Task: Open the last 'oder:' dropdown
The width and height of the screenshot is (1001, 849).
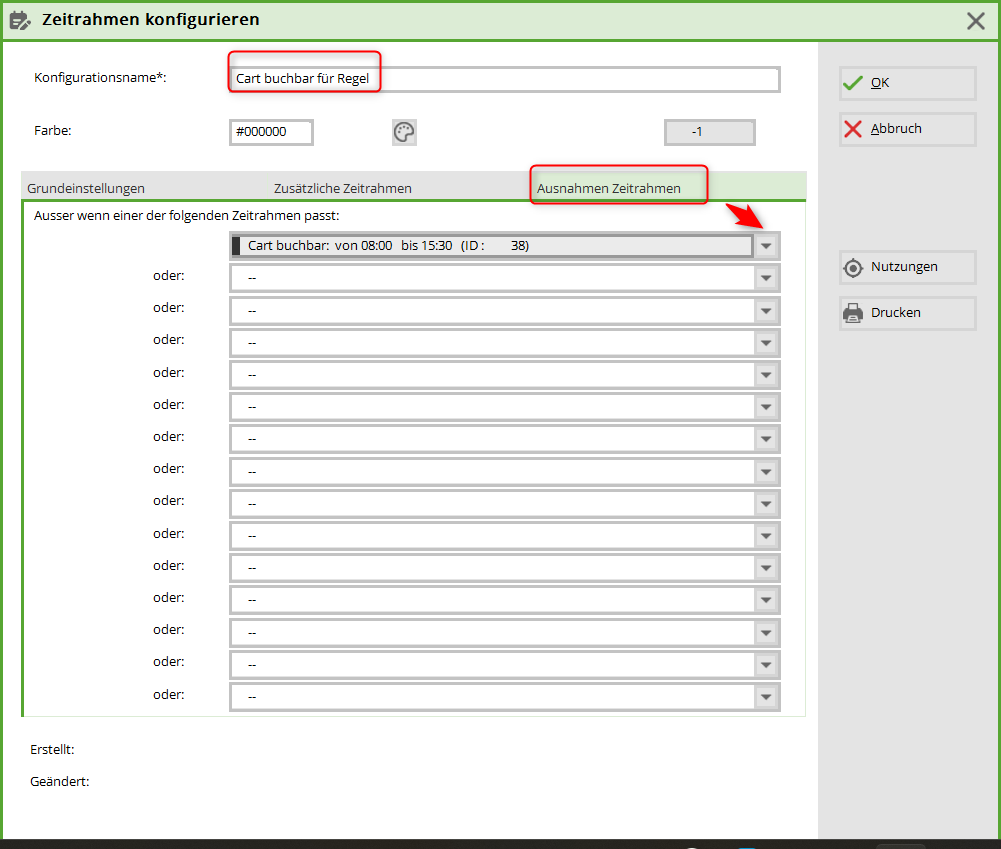Action: click(766, 696)
